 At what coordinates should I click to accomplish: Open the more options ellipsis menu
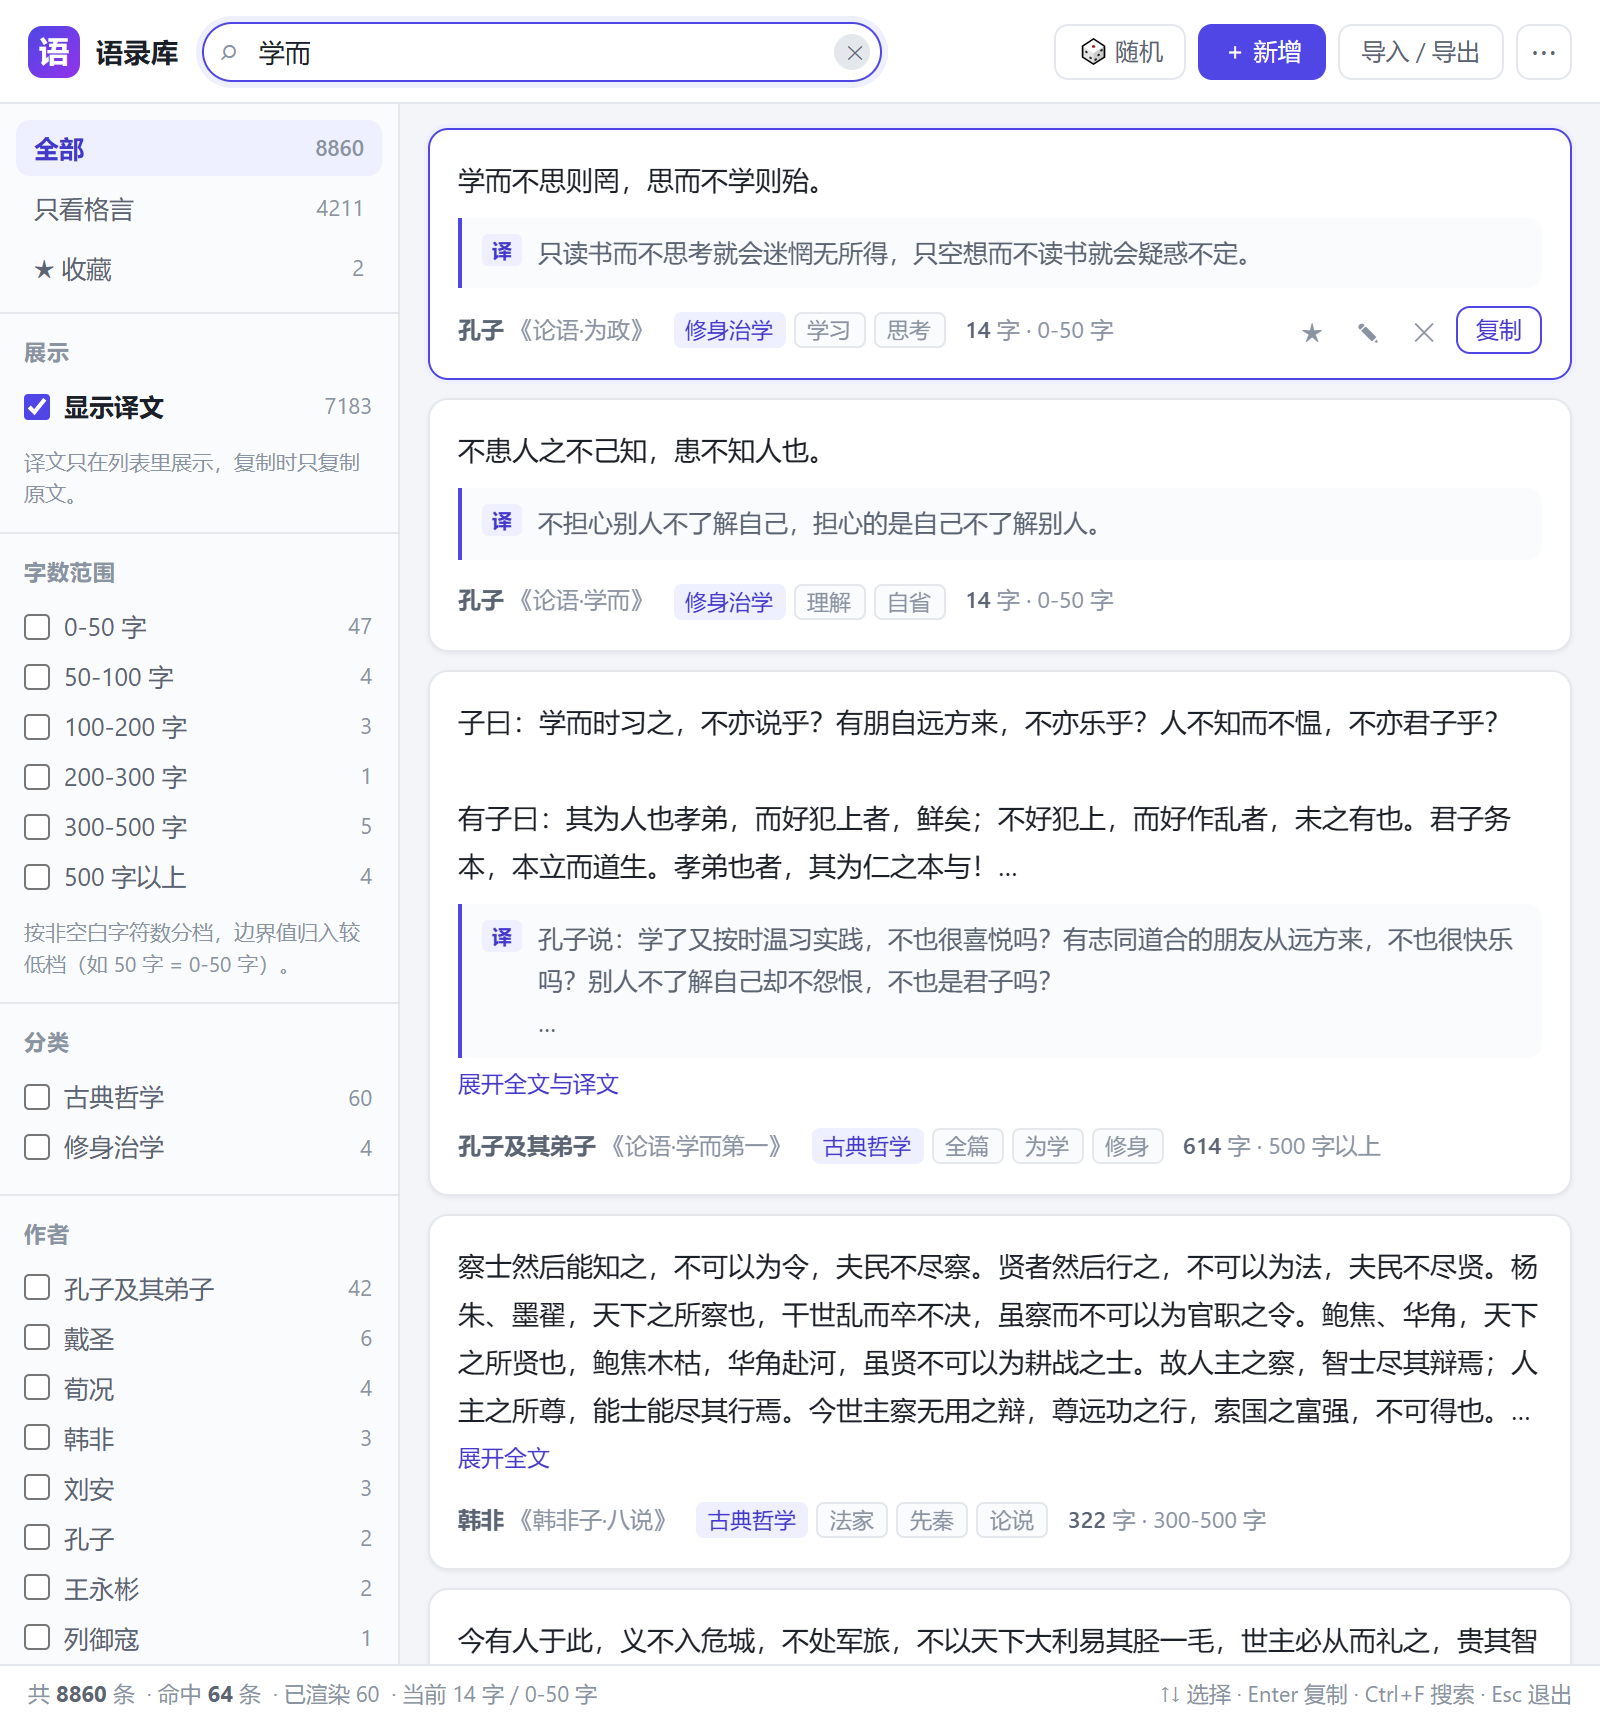pyautogui.click(x=1543, y=52)
